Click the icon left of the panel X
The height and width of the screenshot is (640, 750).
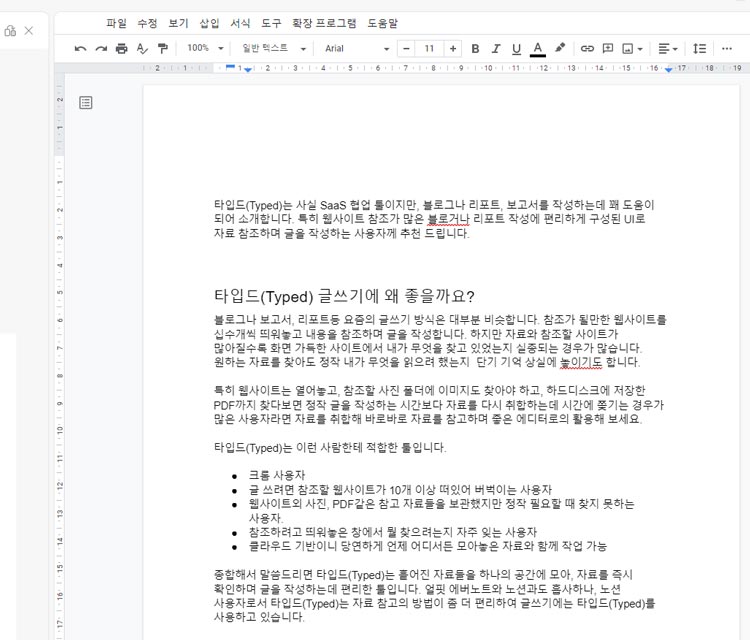click(x=10, y=31)
